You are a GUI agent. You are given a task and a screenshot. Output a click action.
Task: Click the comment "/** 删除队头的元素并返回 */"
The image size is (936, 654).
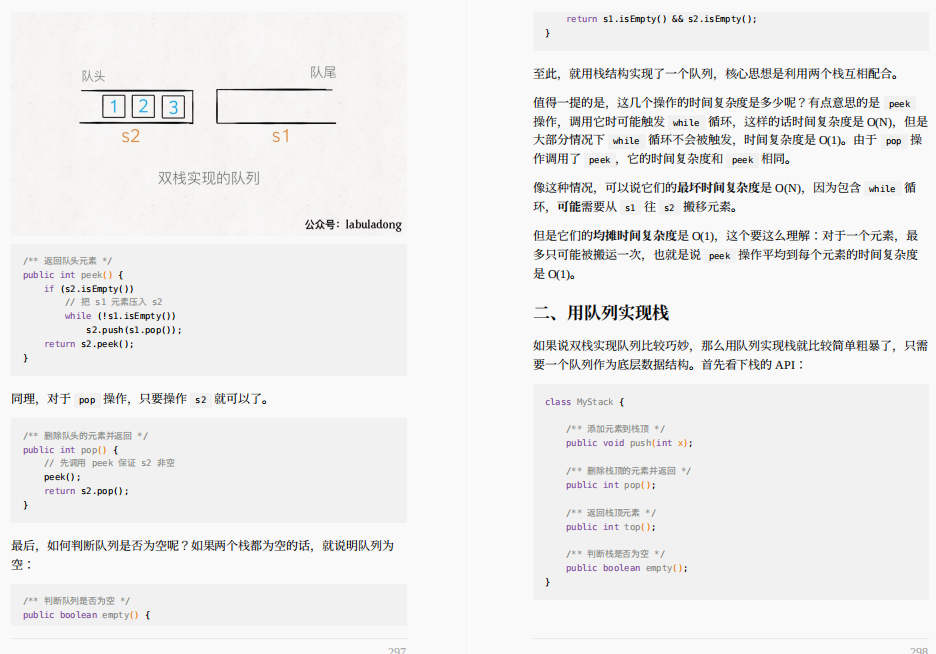[x=85, y=436]
